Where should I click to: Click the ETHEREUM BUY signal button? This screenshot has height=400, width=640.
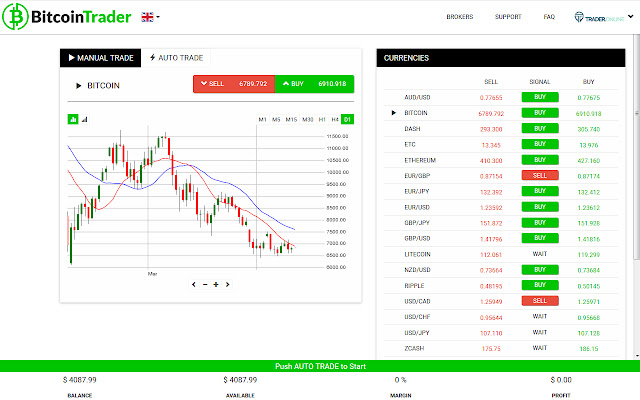pos(540,160)
